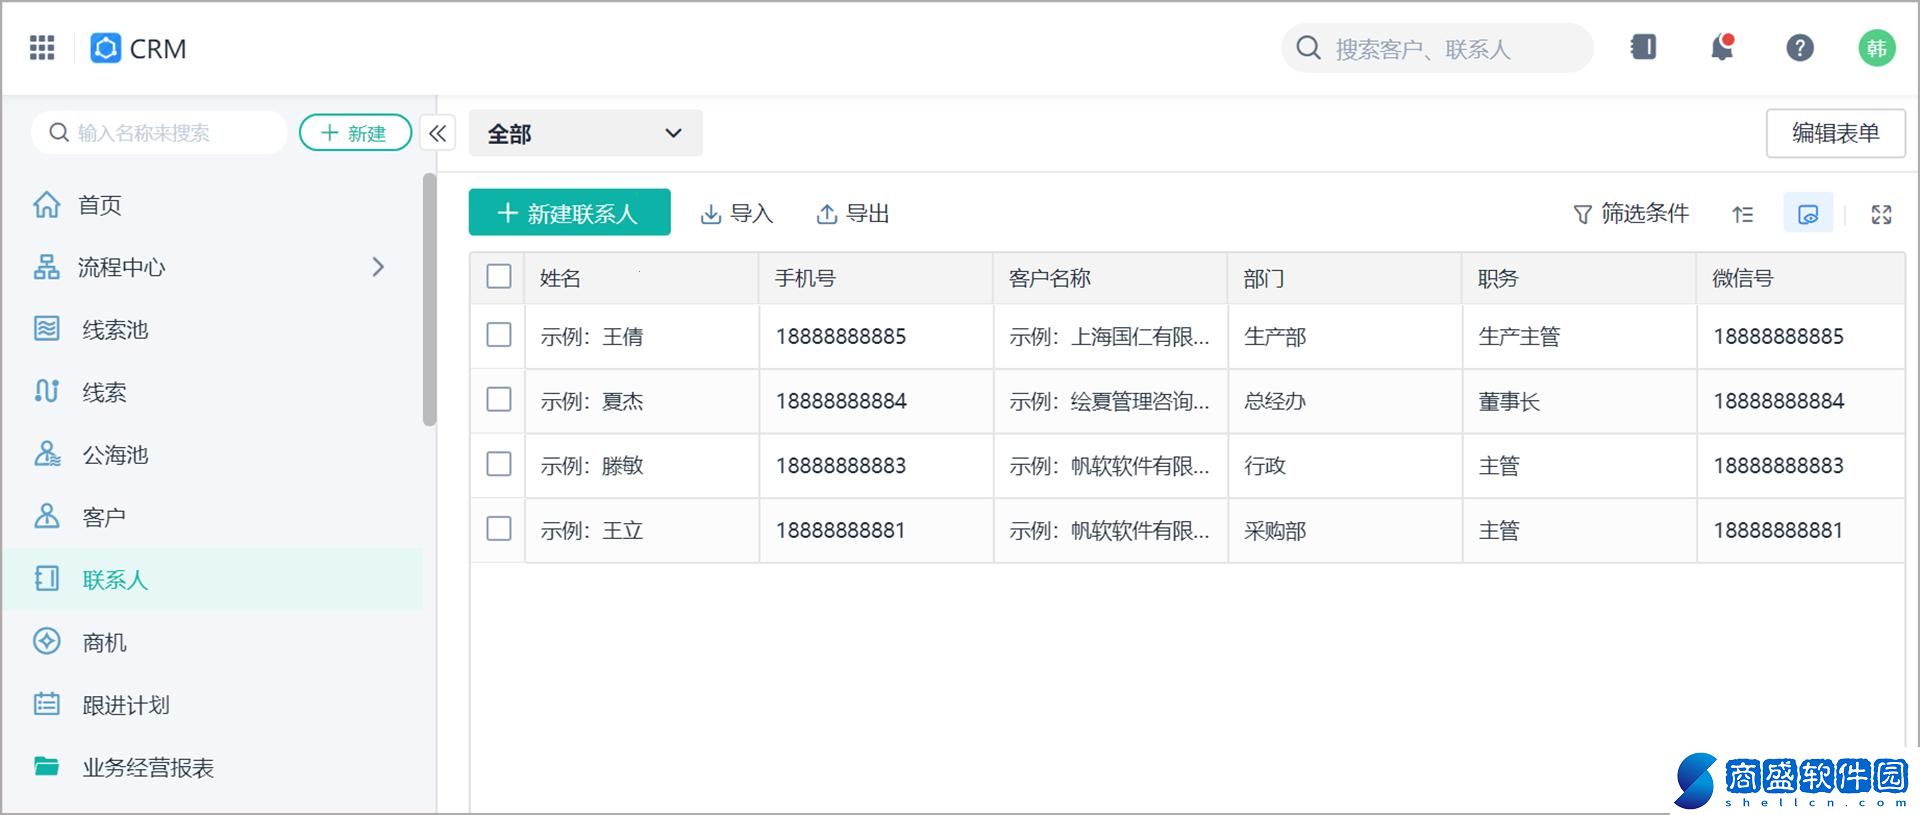This screenshot has width=1920, height=815.
Task: Open the user avatar 韩
Action: coord(1876,48)
